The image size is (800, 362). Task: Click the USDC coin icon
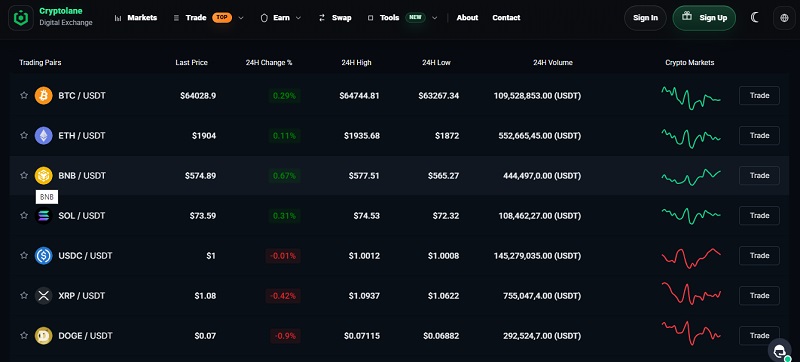point(43,255)
